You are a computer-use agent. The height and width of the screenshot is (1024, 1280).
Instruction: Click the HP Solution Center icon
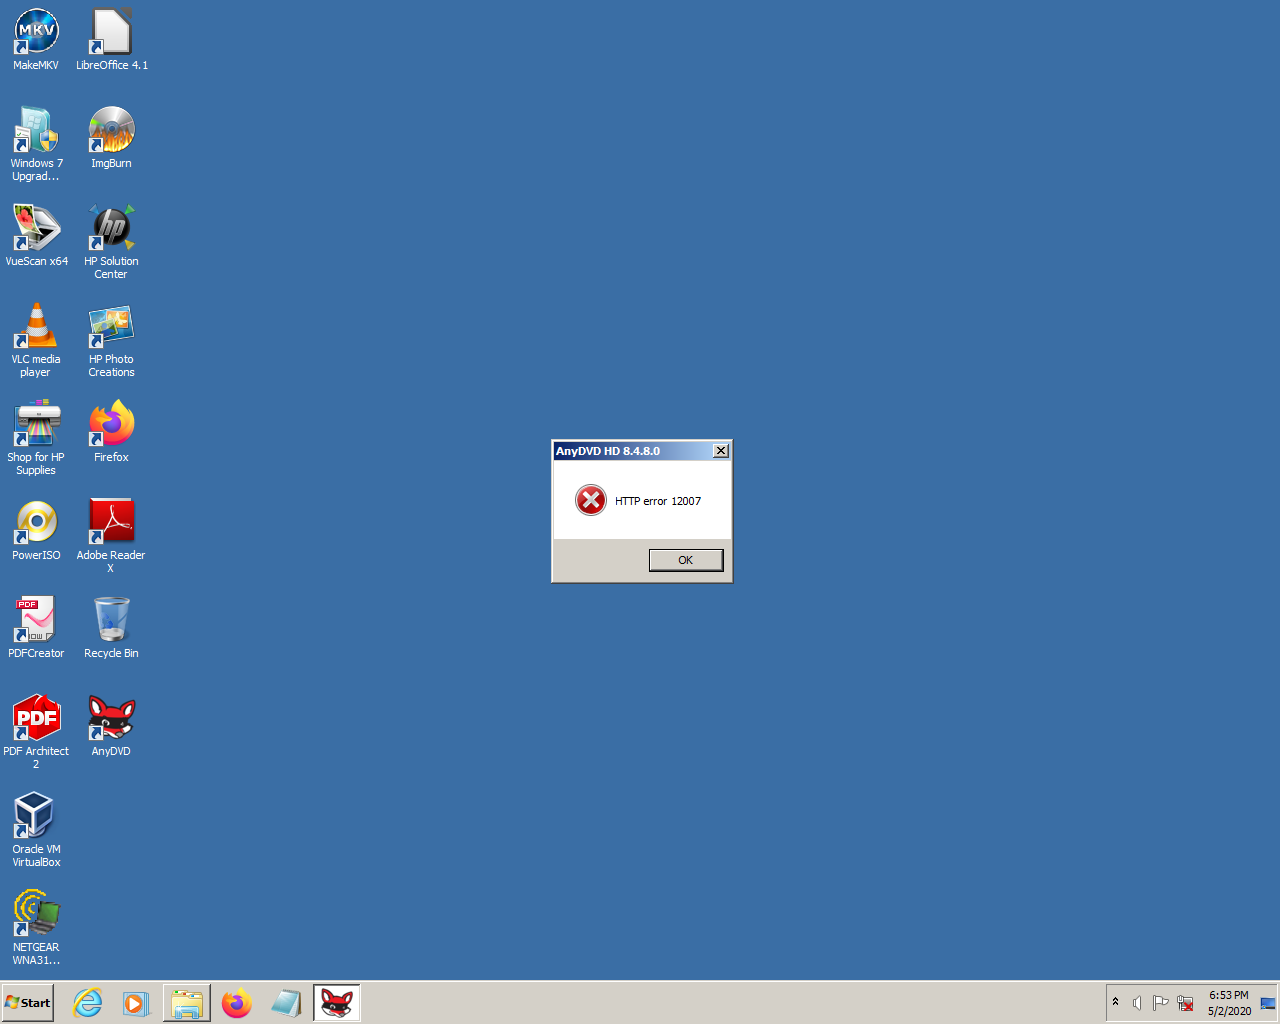(x=111, y=228)
